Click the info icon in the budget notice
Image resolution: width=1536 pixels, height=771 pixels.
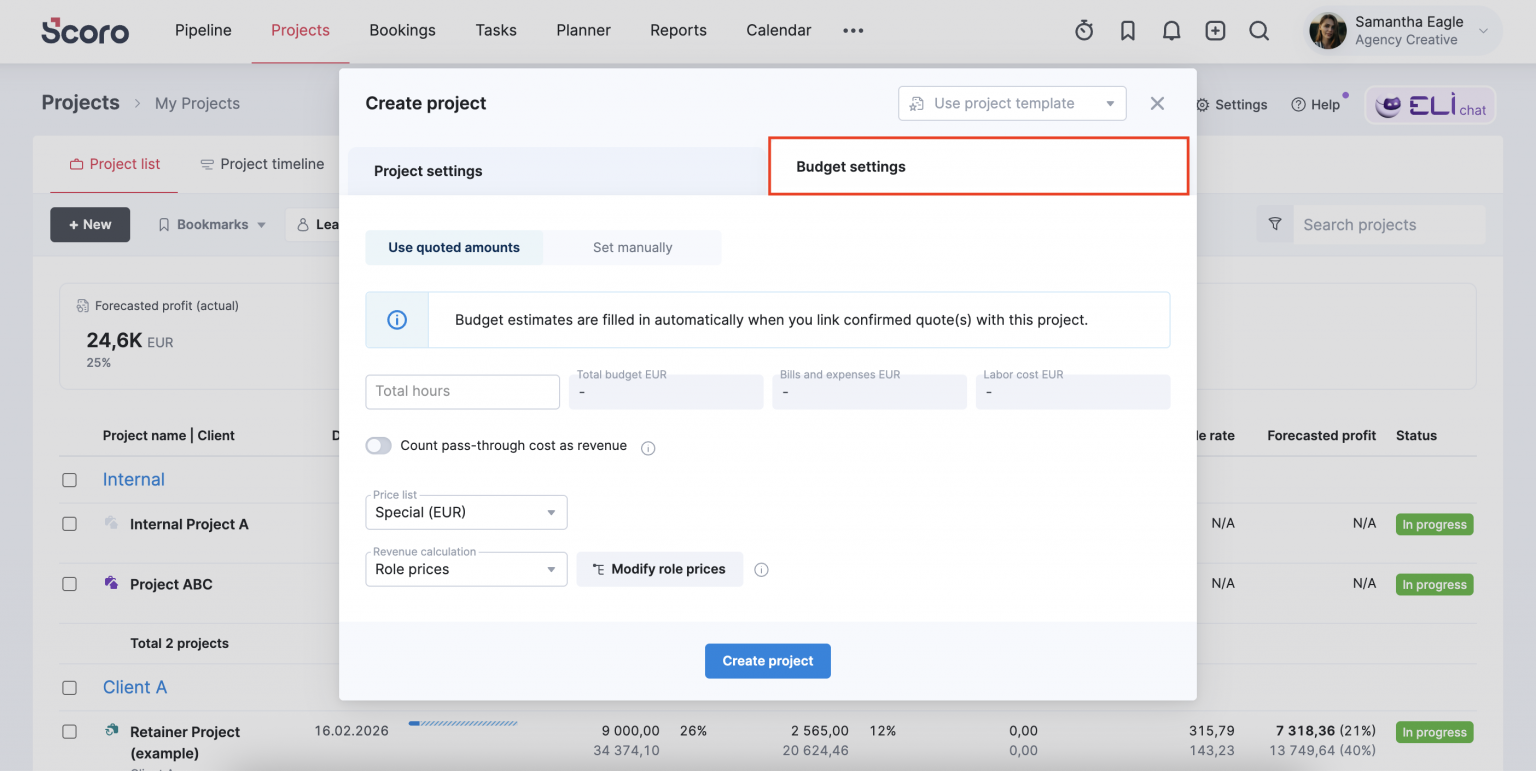[396, 319]
